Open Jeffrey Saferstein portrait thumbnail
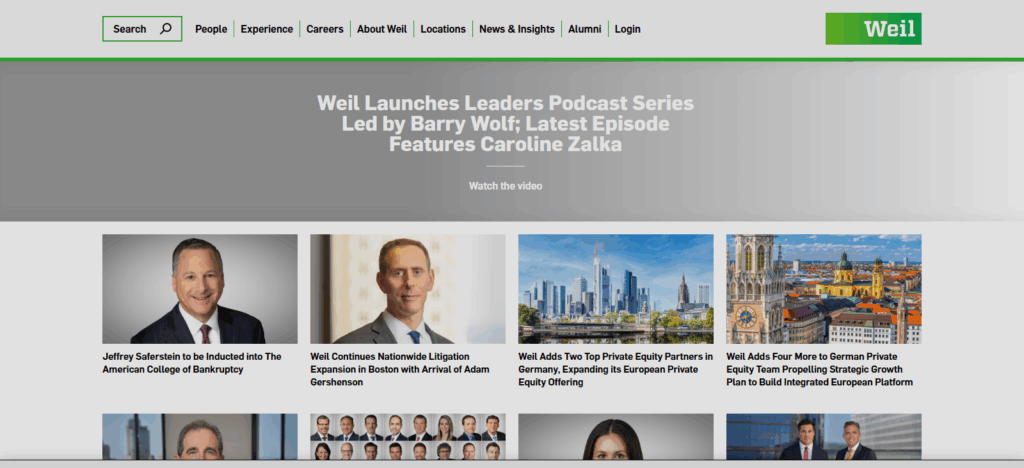The width and height of the screenshot is (1024, 468). tap(200, 289)
